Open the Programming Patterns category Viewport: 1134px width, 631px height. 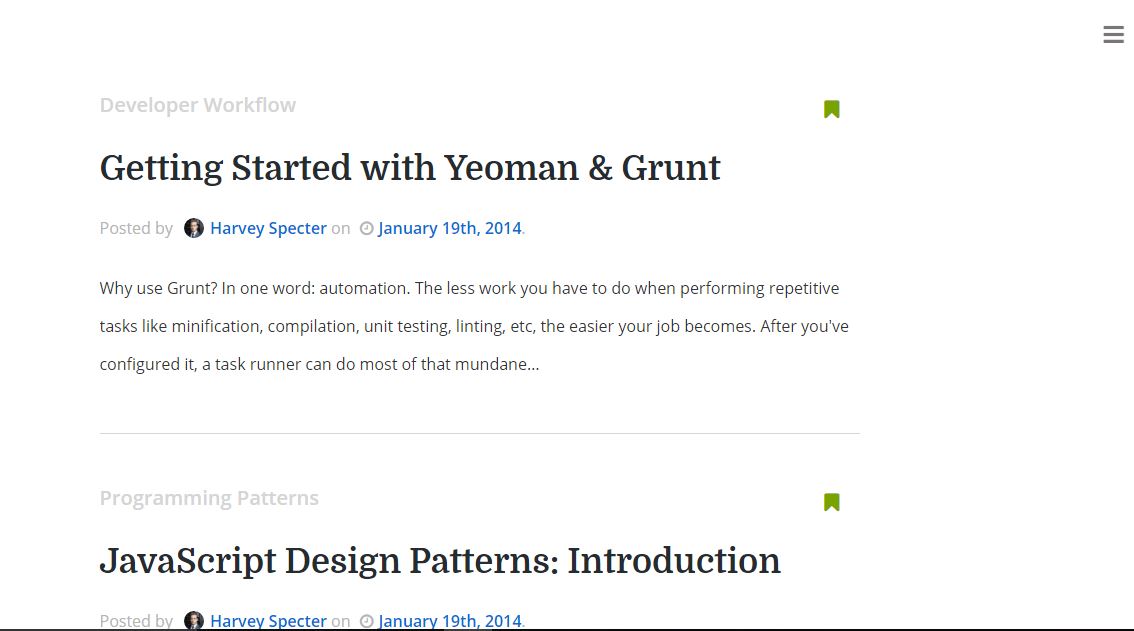[209, 498]
